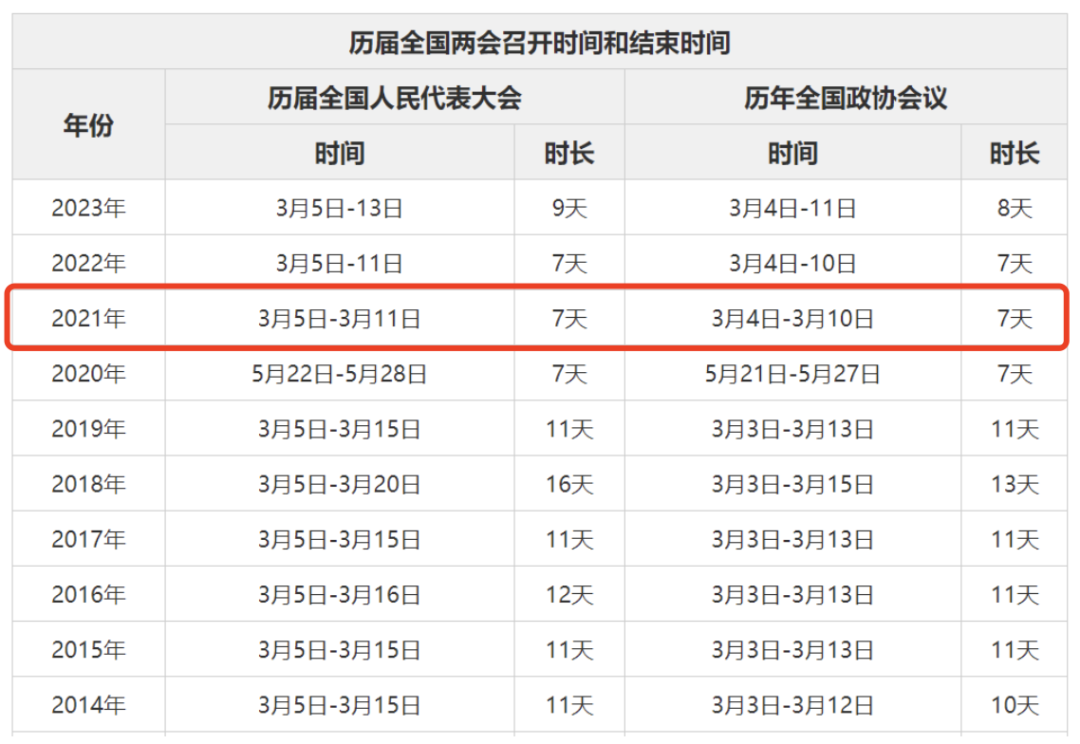Select the 2015年 year cell
The width and height of the screenshot is (1080, 744).
[x=88, y=650]
